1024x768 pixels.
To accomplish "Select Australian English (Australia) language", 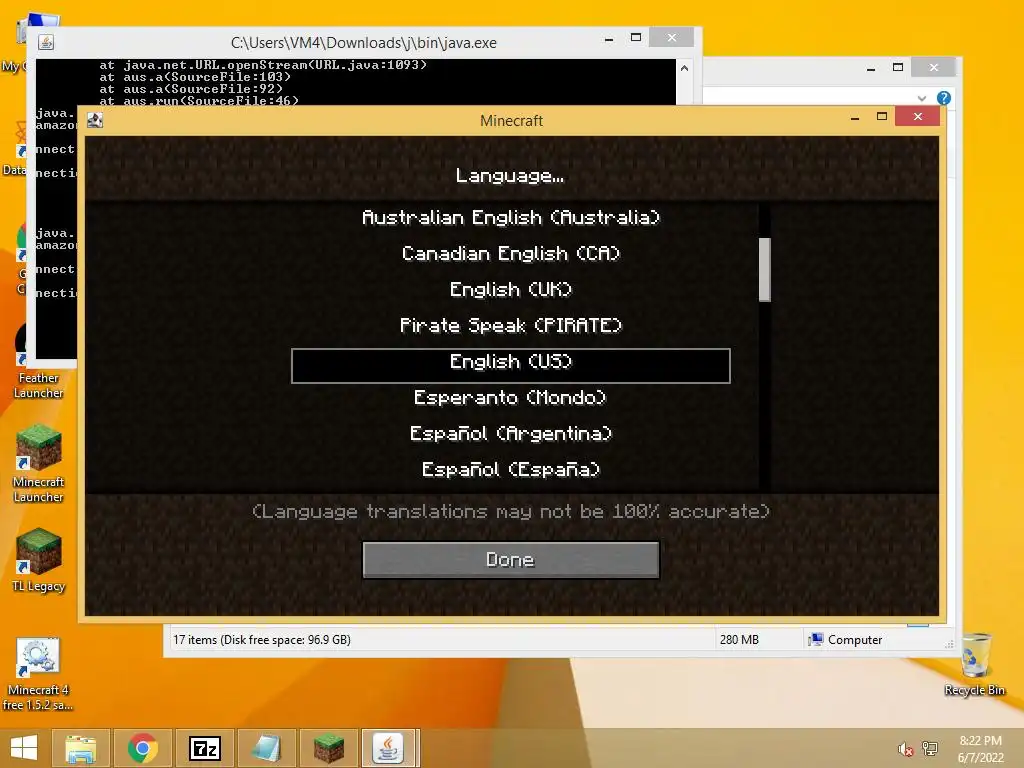I will click(x=511, y=217).
